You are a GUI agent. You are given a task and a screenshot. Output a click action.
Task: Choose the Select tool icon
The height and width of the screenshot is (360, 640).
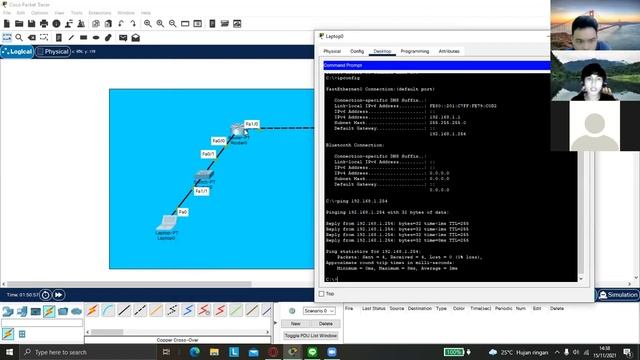[7, 38]
